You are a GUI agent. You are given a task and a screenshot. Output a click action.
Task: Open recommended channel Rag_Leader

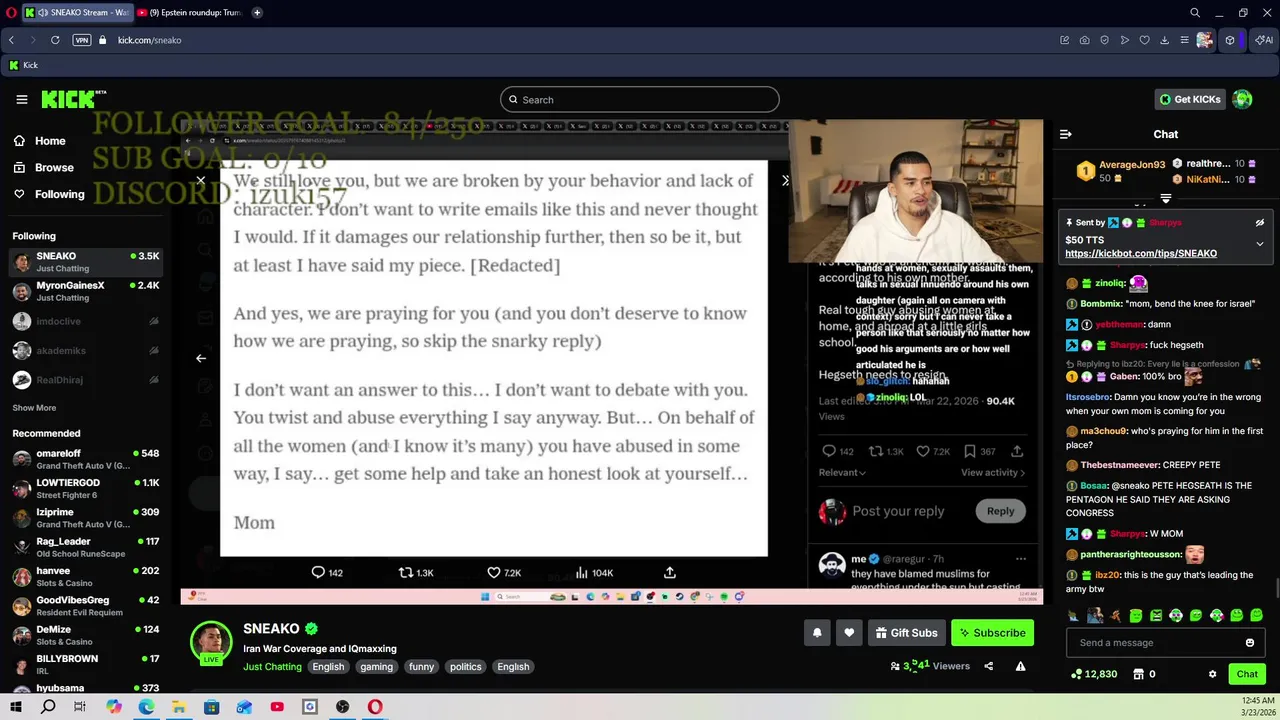tap(85, 547)
